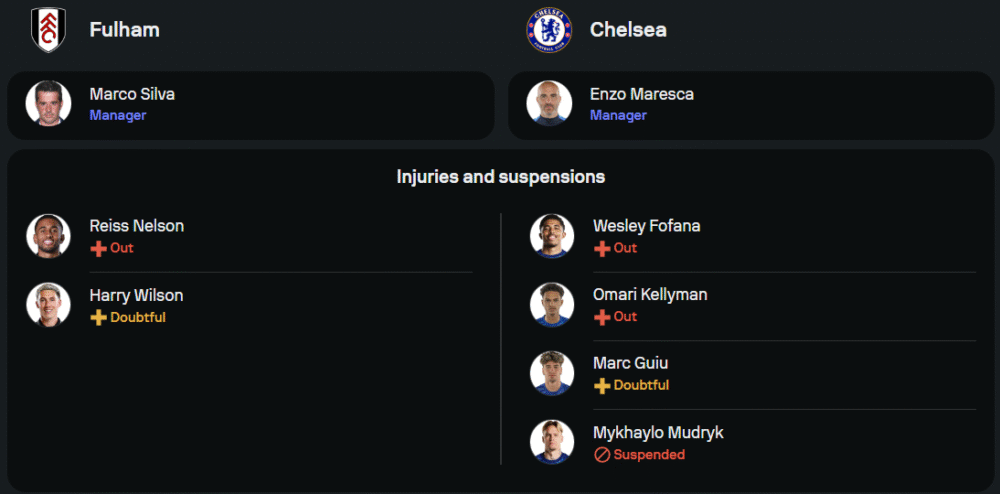Click the yellow doubtful cross beside Harry Wilson
The image size is (1000, 494).
[98, 318]
